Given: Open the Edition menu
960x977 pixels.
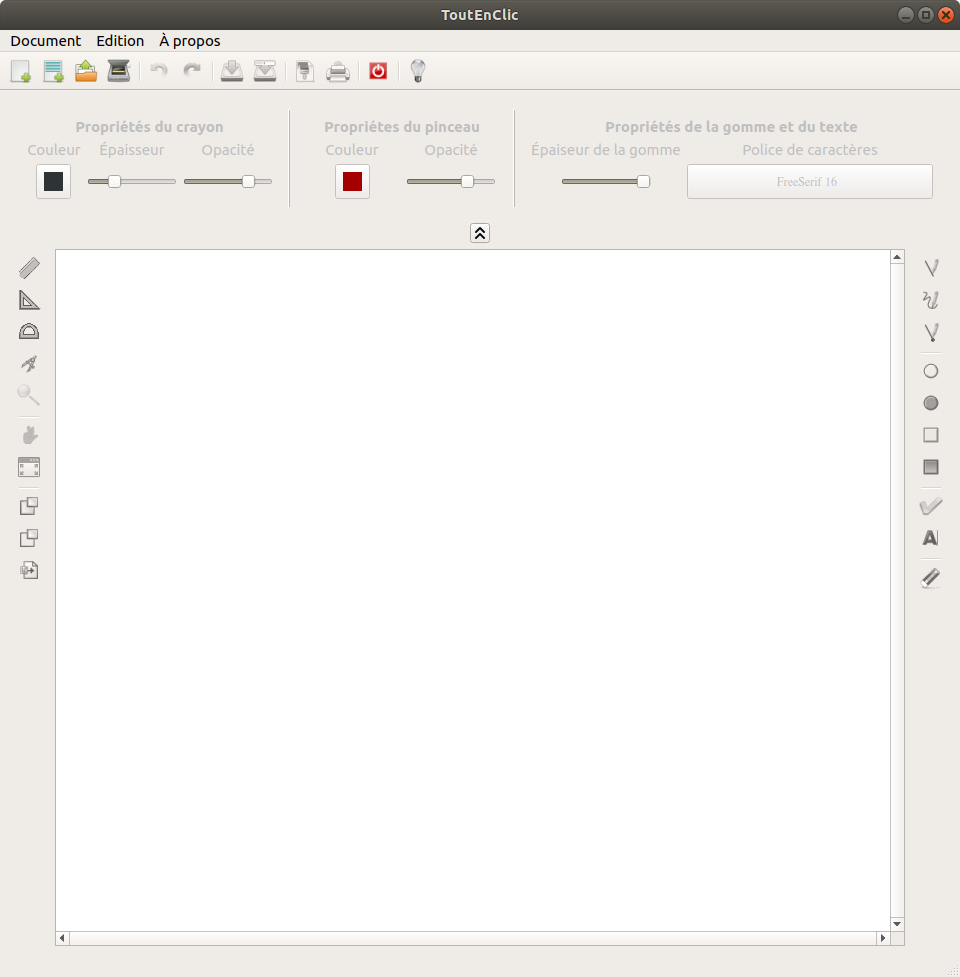Looking at the screenshot, I should click(120, 41).
